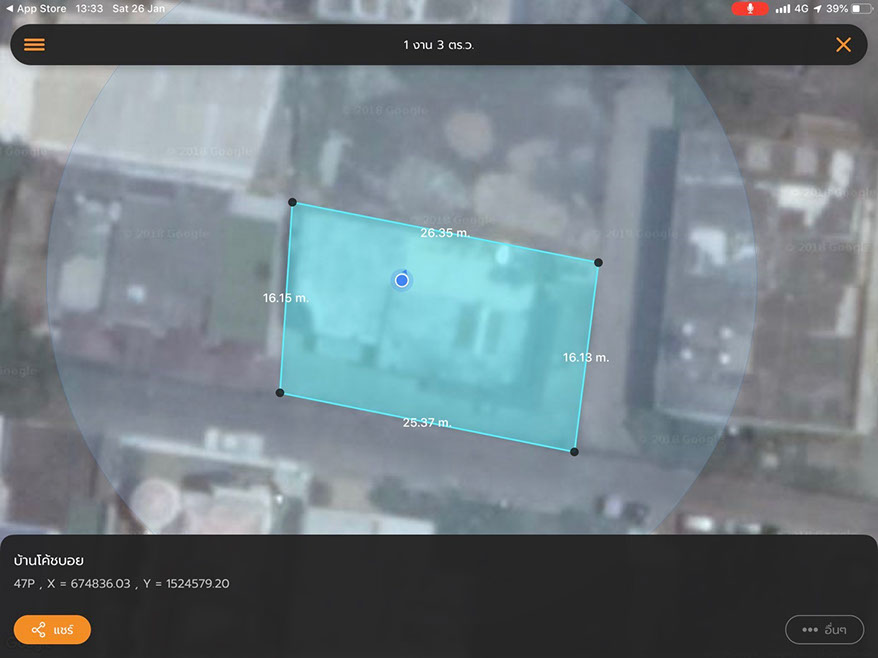
Task: Tap the red microphone recording indicator
Action: [749, 8]
